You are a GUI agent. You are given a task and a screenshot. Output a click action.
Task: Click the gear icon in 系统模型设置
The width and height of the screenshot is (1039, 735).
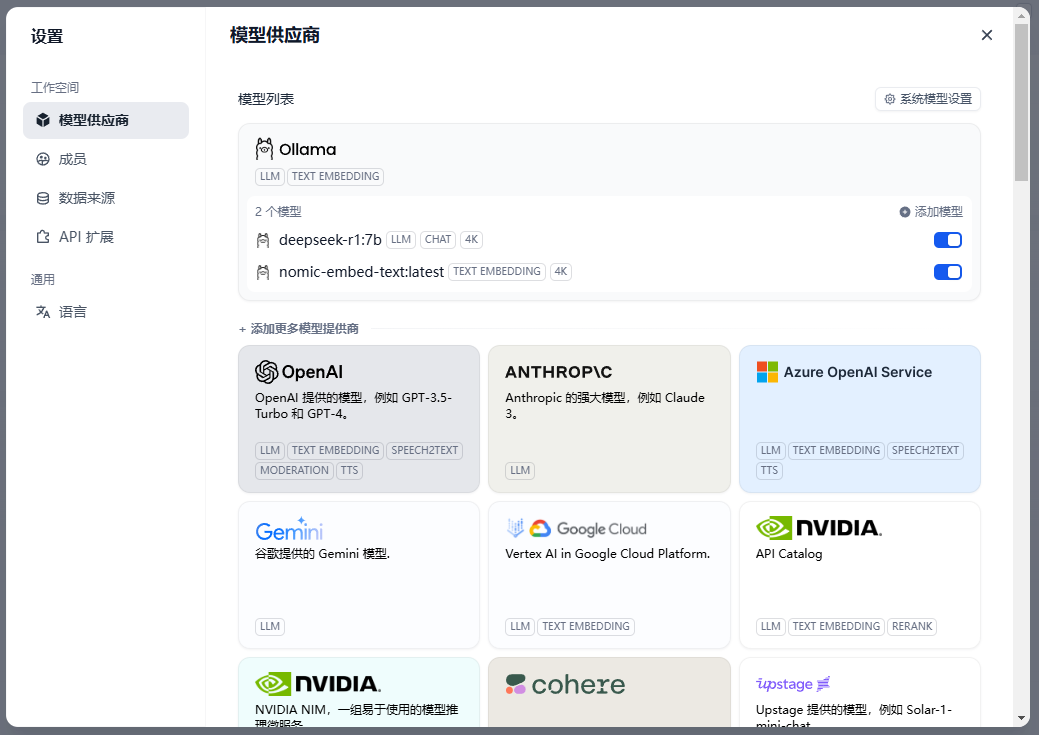click(x=890, y=99)
